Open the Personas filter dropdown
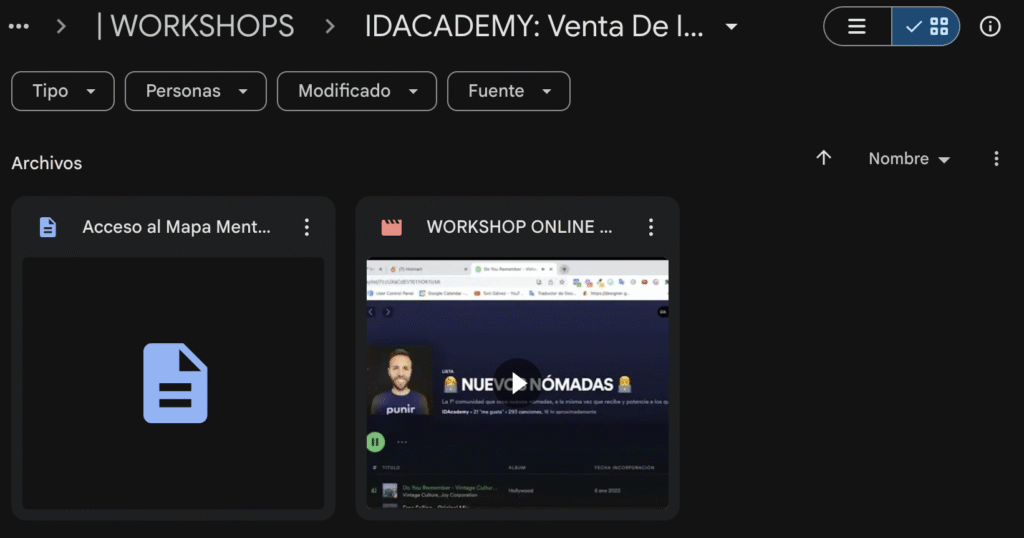Viewport: 1024px width, 538px height. pyautogui.click(x=195, y=91)
